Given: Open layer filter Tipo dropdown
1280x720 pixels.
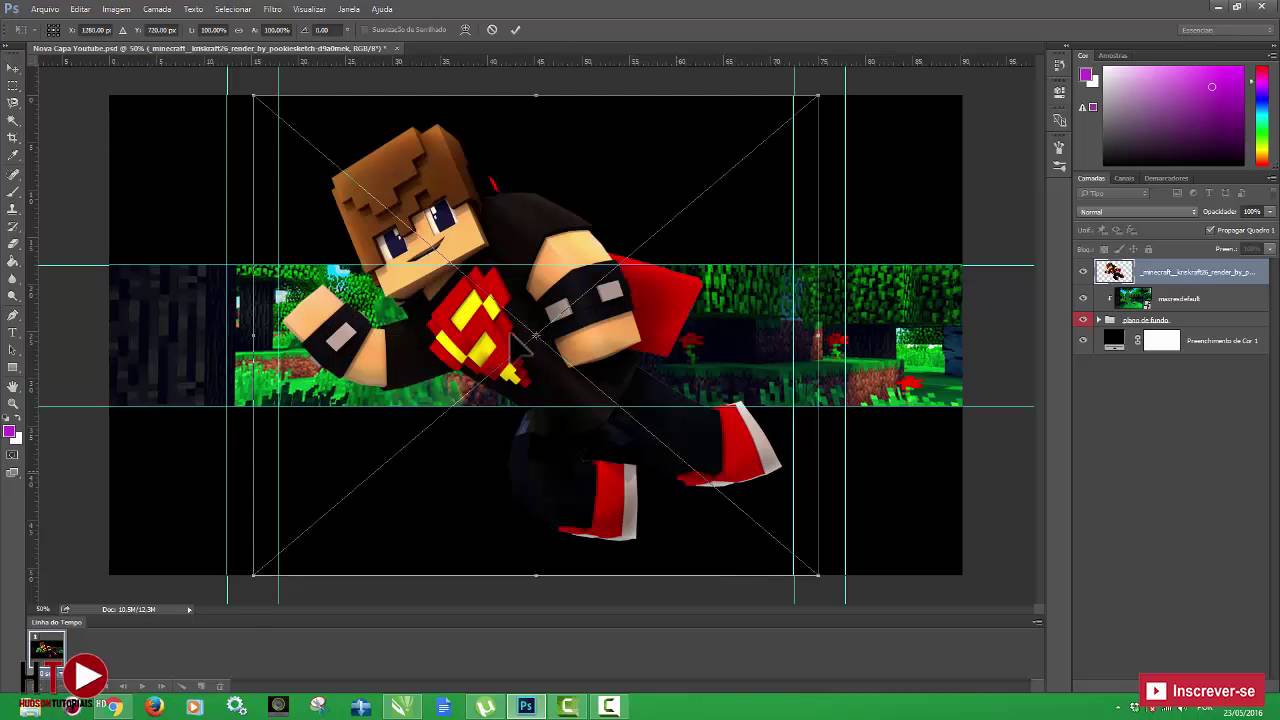Looking at the screenshot, I should pos(1114,193).
